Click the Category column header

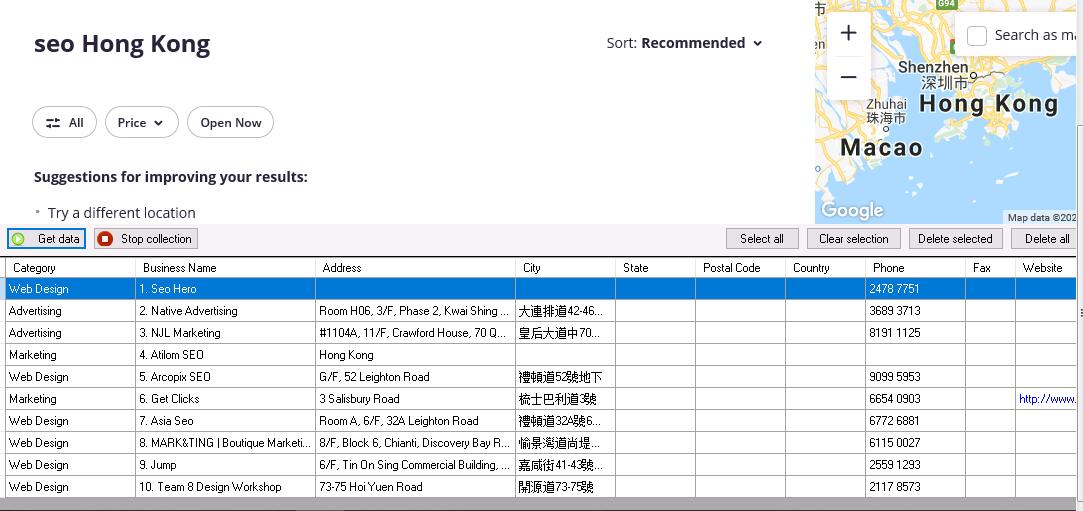[70, 268]
